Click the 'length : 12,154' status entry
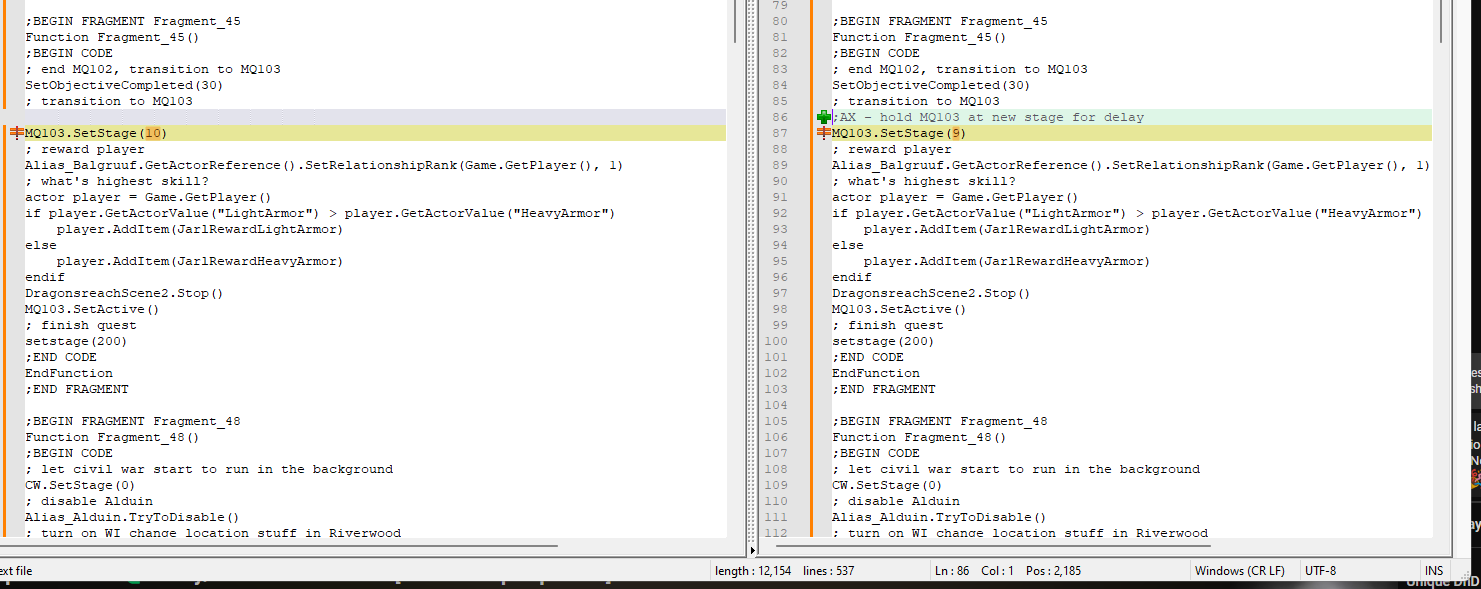Image resolution: width=1481 pixels, height=589 pixels. (752, 571)
